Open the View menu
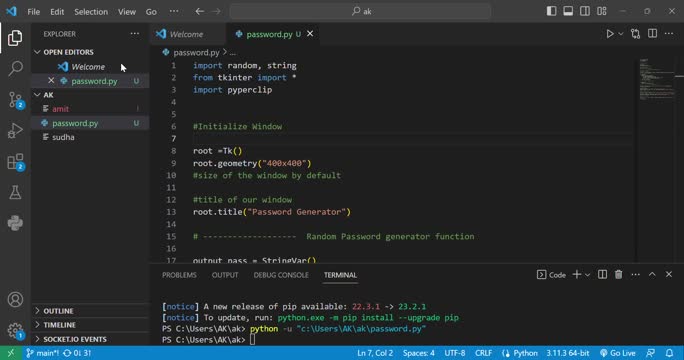Screen dimensions: 684x360 click(127, 12)
